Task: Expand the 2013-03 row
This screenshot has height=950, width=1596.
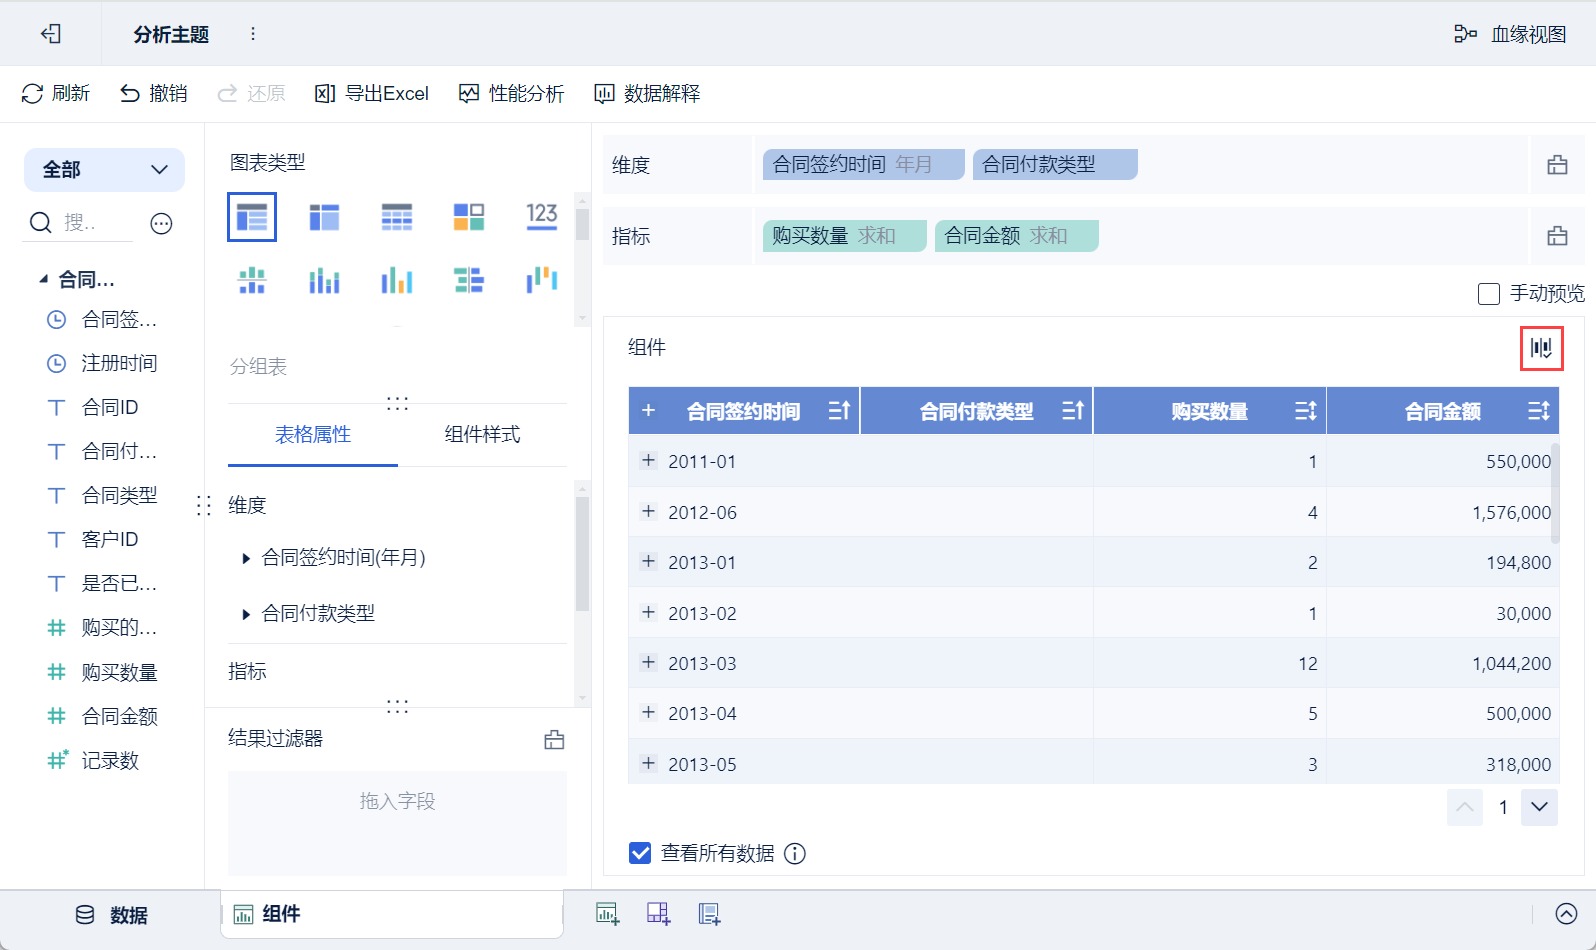Action: pyautogui.click(x=649, y=662)
